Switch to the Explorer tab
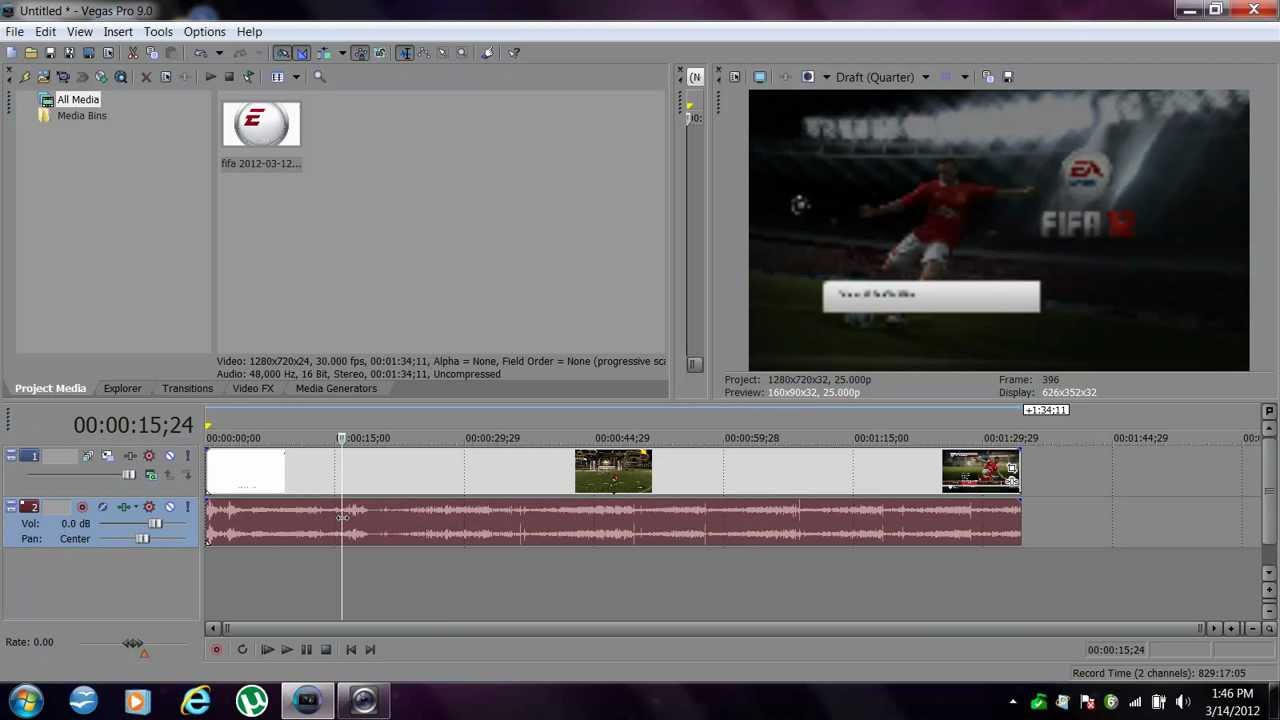The image size is (1280, 720). [x=122, y=388]
